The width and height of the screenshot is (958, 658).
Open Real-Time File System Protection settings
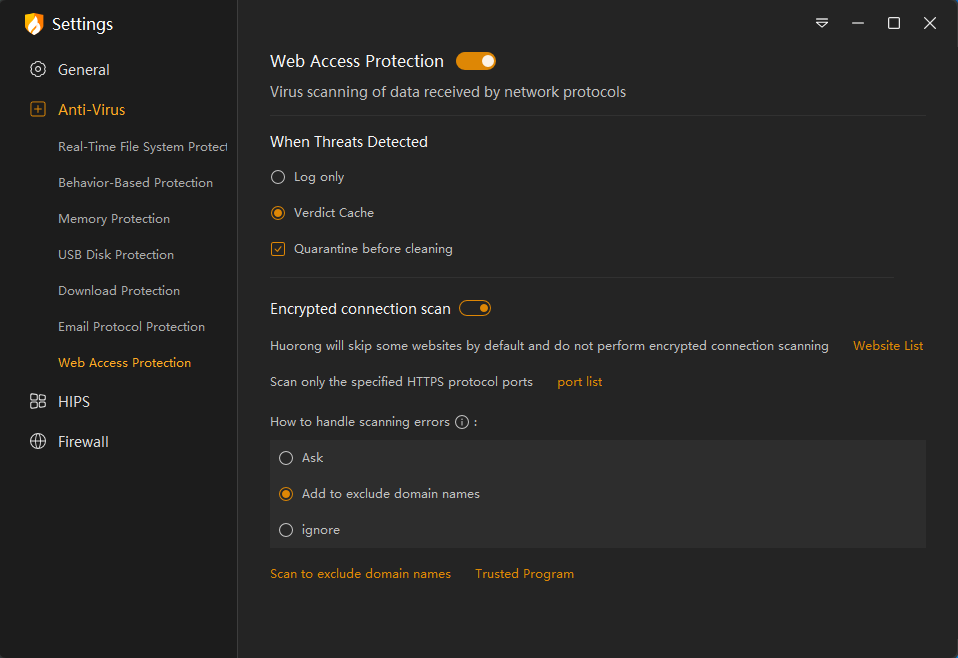(x=142, y=147)
